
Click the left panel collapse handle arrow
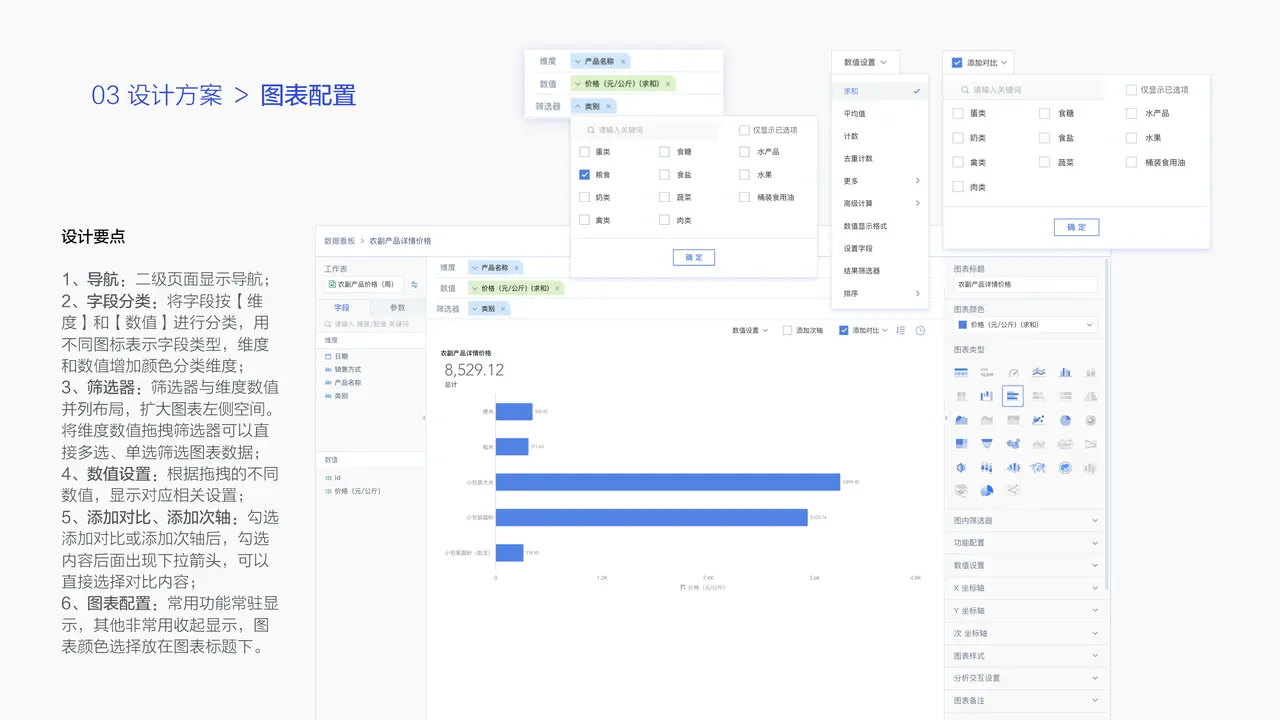[423, 418]
